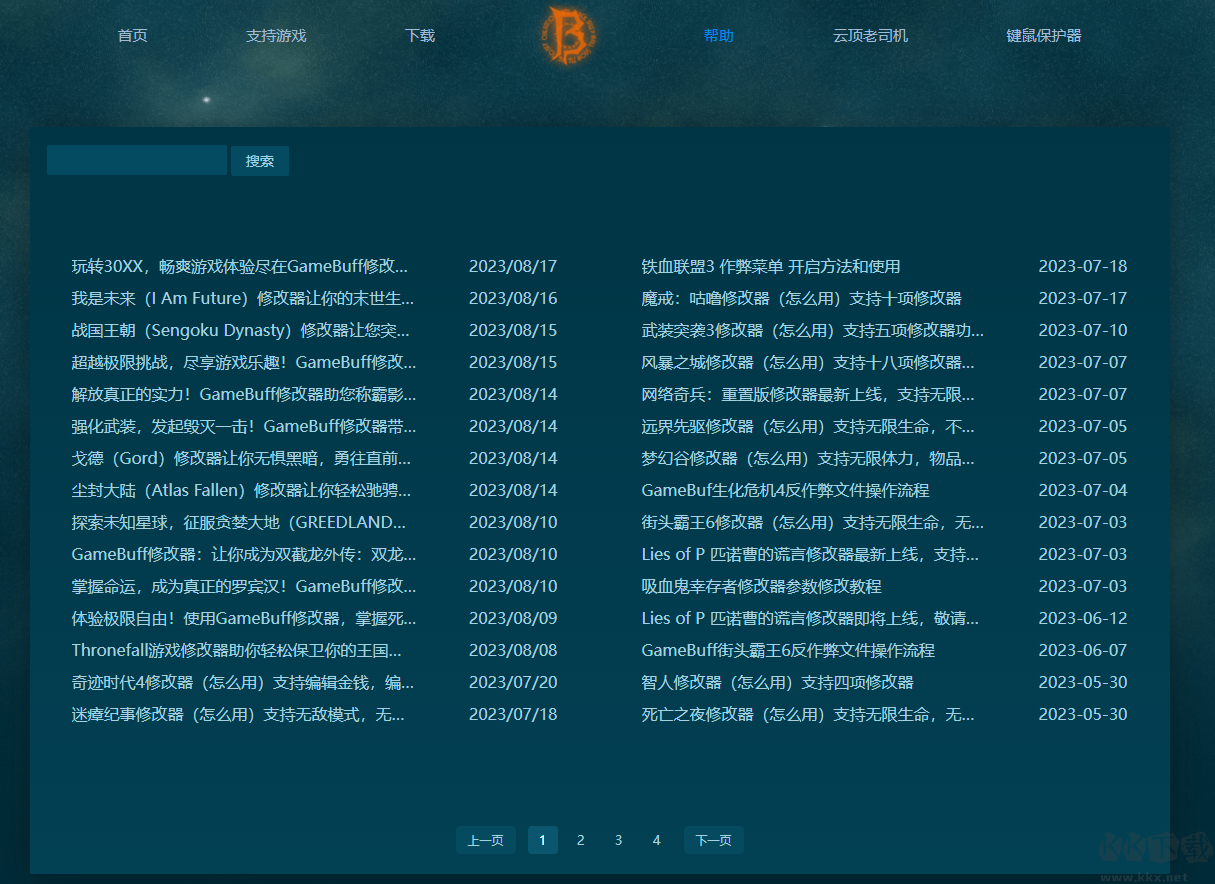Open the 玩转30XX GameBuff article link
This screenshot has height=884, width=1215.
[240, 266]
